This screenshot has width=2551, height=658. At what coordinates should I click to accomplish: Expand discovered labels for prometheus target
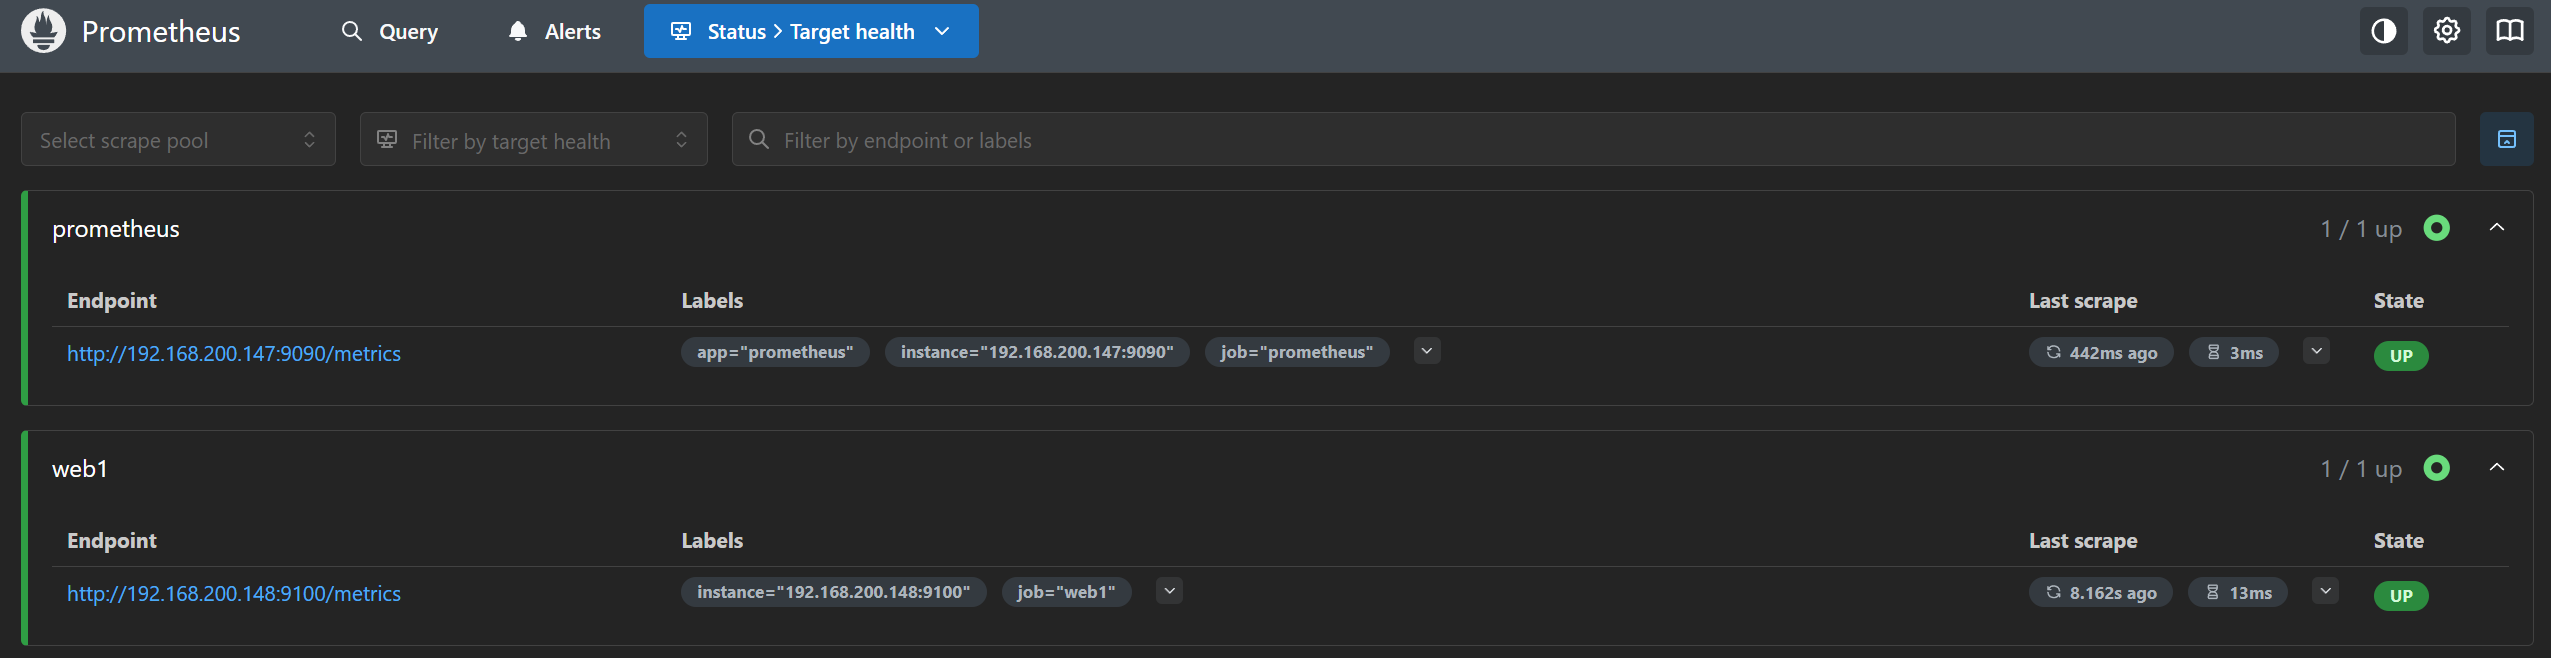click(1427, 351)
